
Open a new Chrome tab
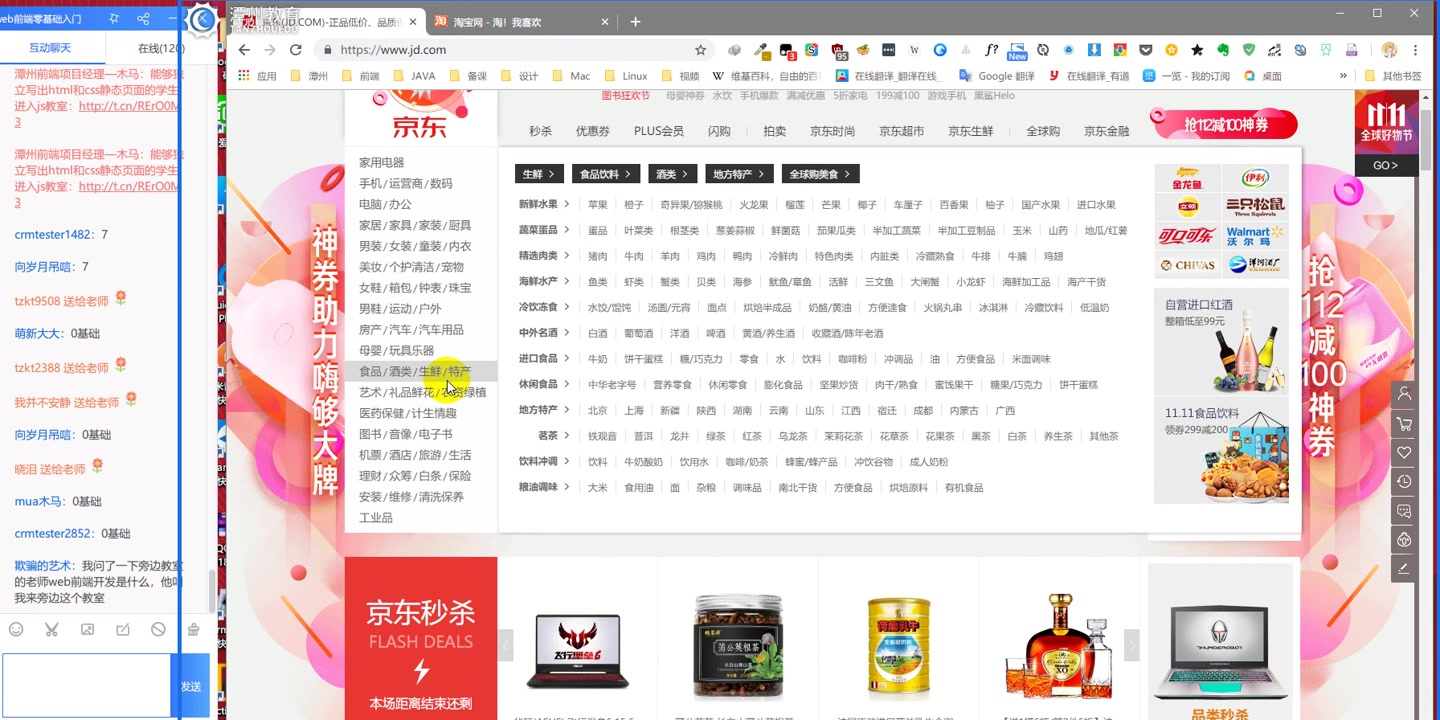pyautogui.click(x=636, y=21)
